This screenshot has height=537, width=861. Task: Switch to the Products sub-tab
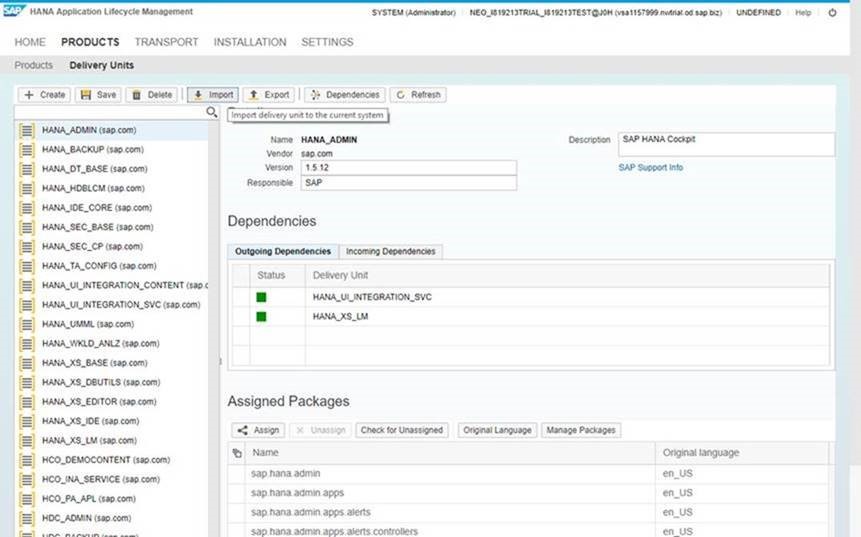pyautogui.click(x=33, y=65)
